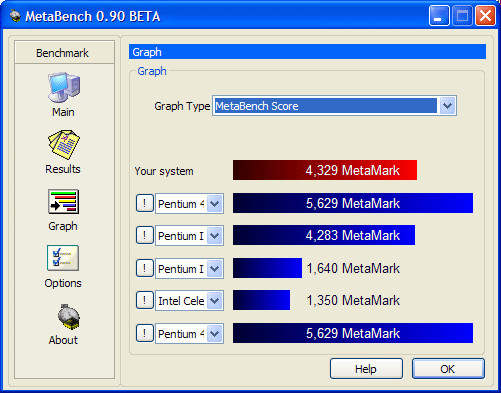Click info button beside 4,283 MetaMark row
Screen dimensions: 501x393
pyautogui.click(x=144, y=235)
